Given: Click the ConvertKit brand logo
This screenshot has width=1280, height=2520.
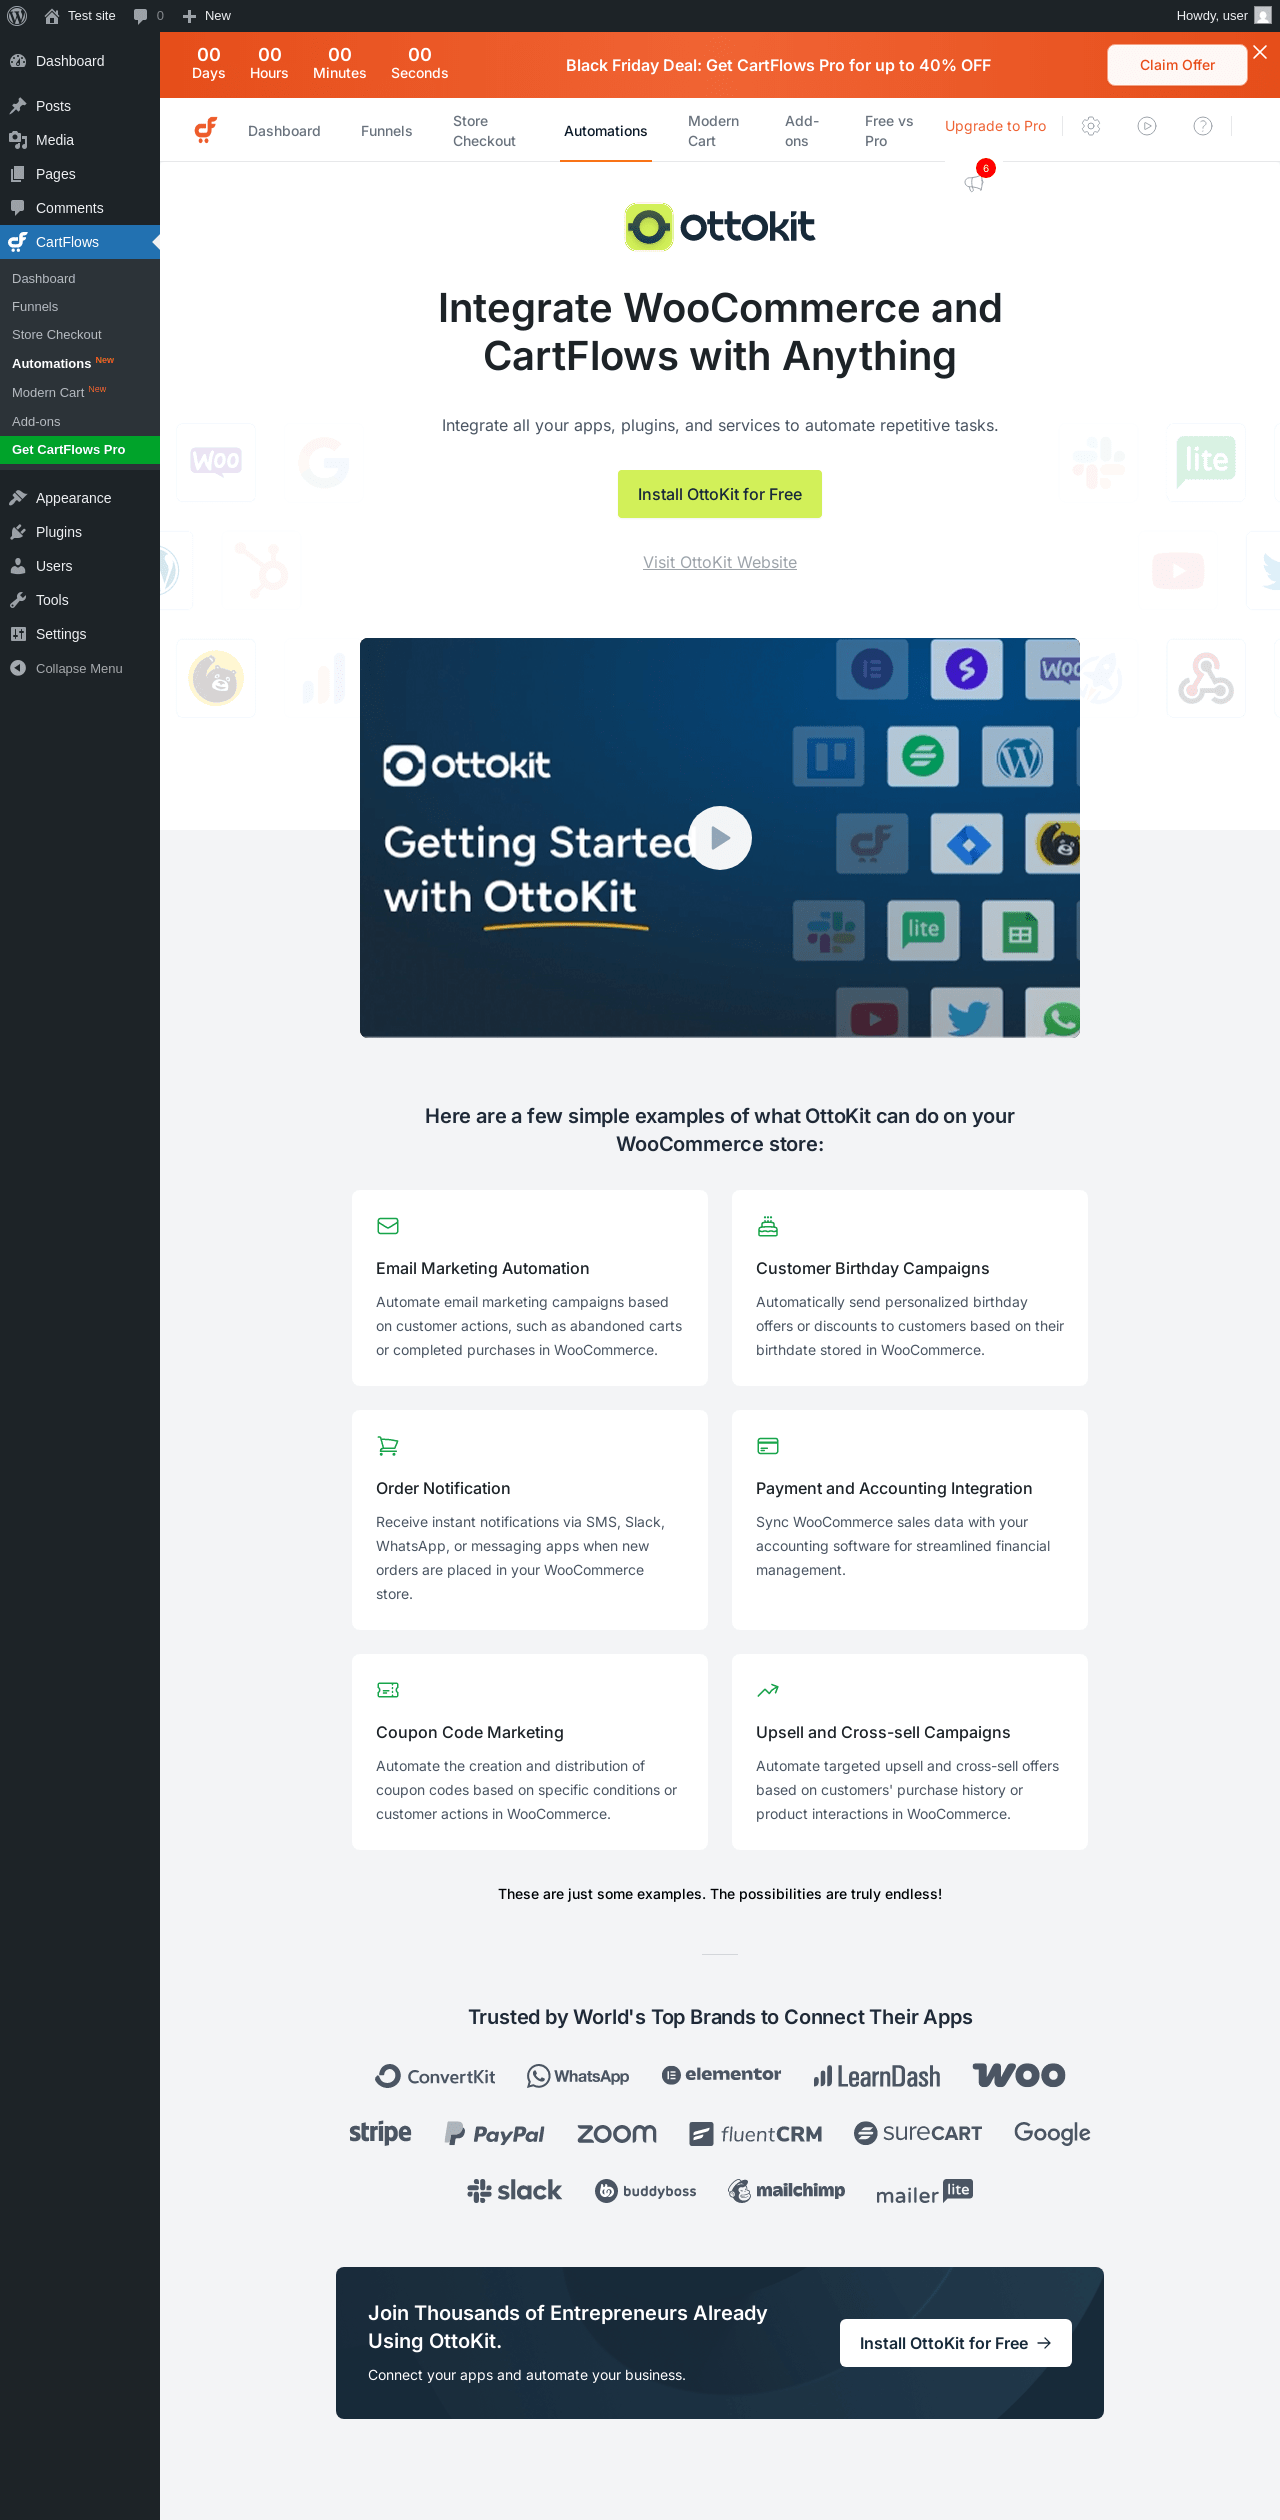Looking at the screenshot, I should [x=435, y=2076].
